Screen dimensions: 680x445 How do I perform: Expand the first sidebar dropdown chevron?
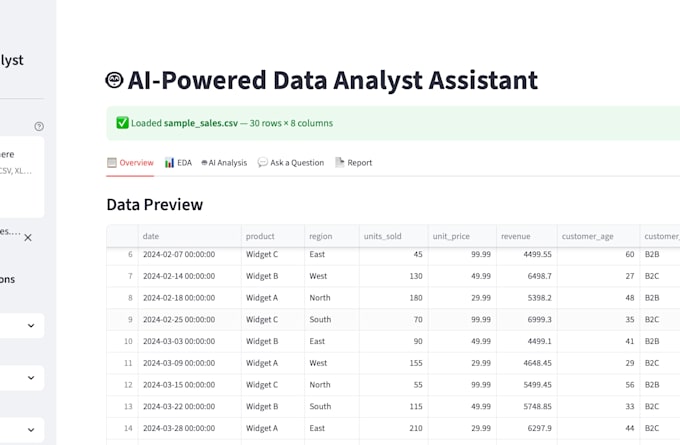click(x=31, y=325)
